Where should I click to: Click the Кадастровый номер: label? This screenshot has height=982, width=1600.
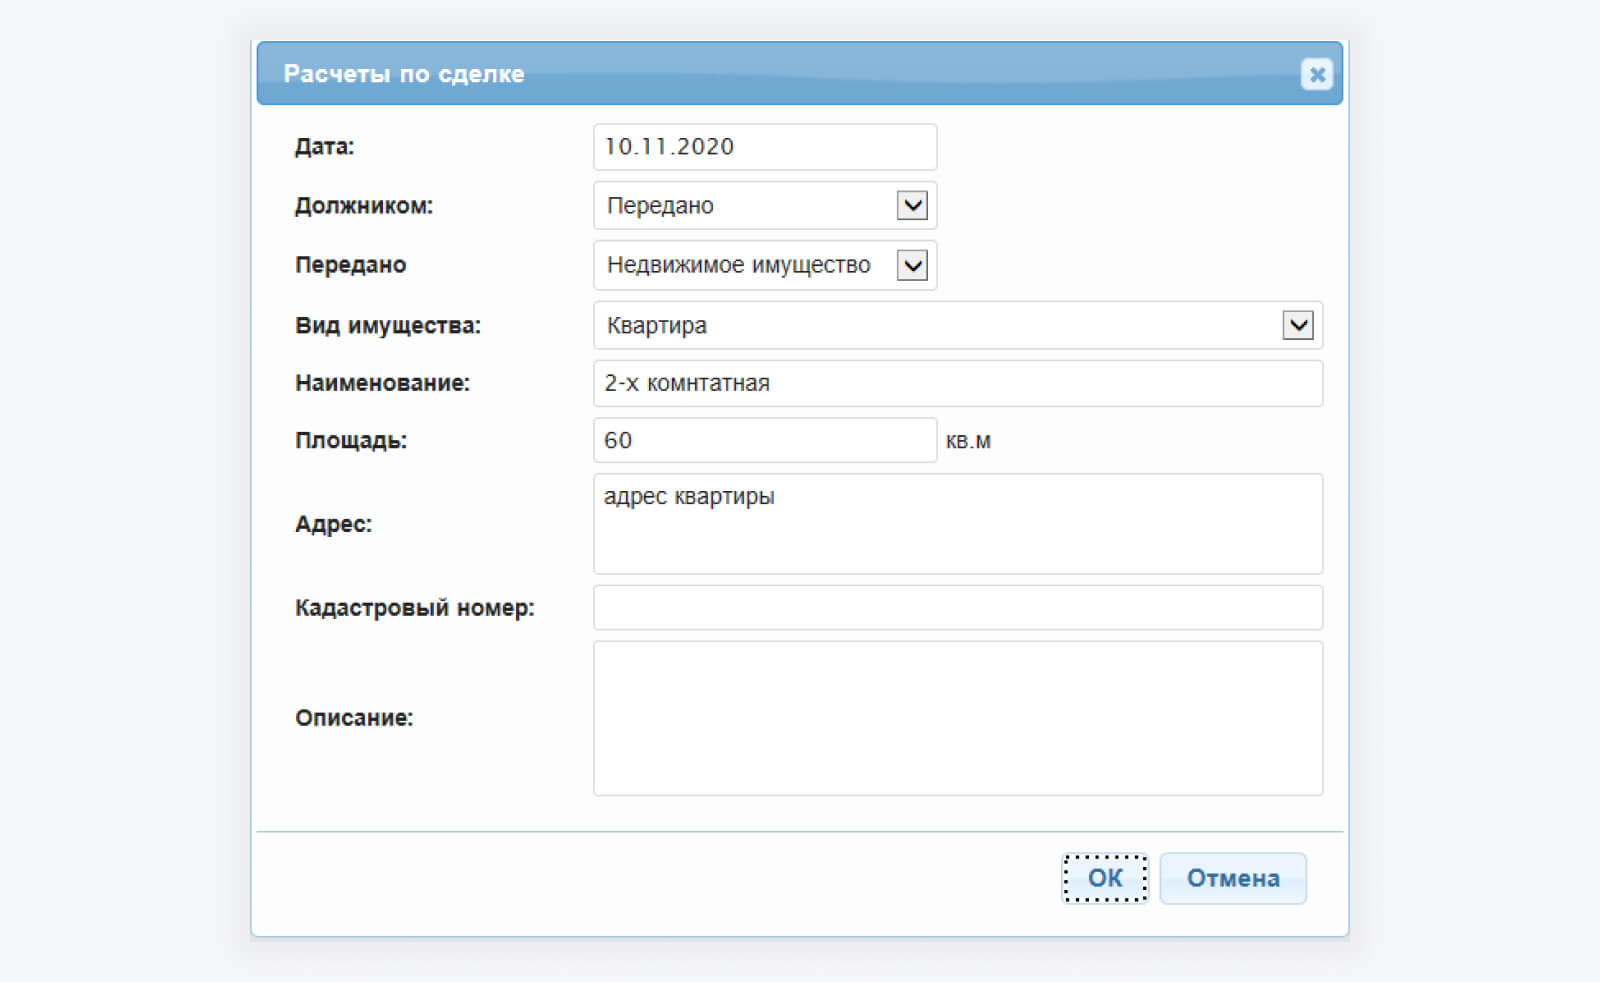click(415, 608)
